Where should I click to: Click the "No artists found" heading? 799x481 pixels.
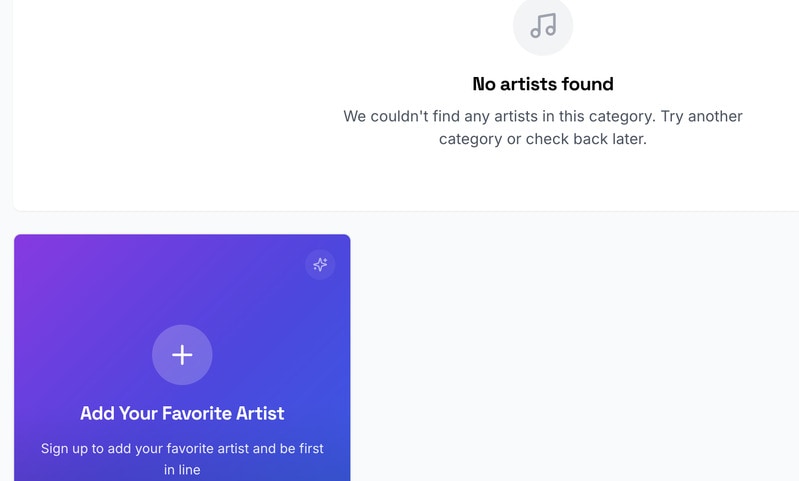[x=543, y=84]
